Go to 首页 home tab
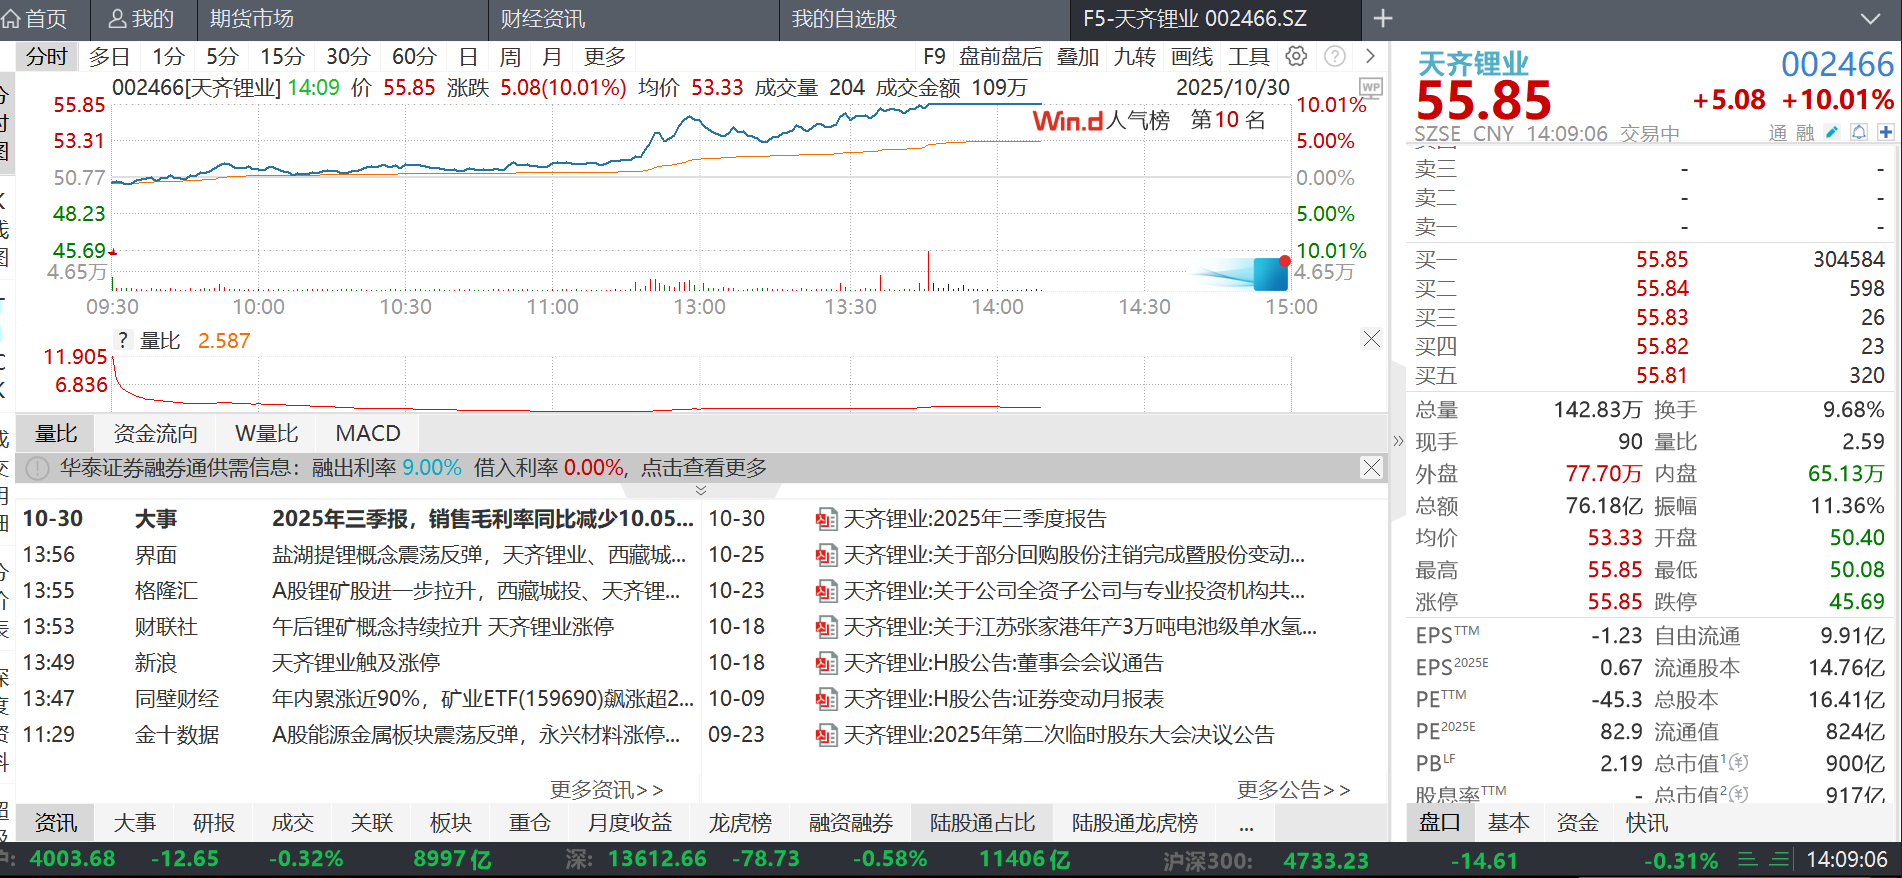Viewport: 1902px width, 878px height. point(36,18)
